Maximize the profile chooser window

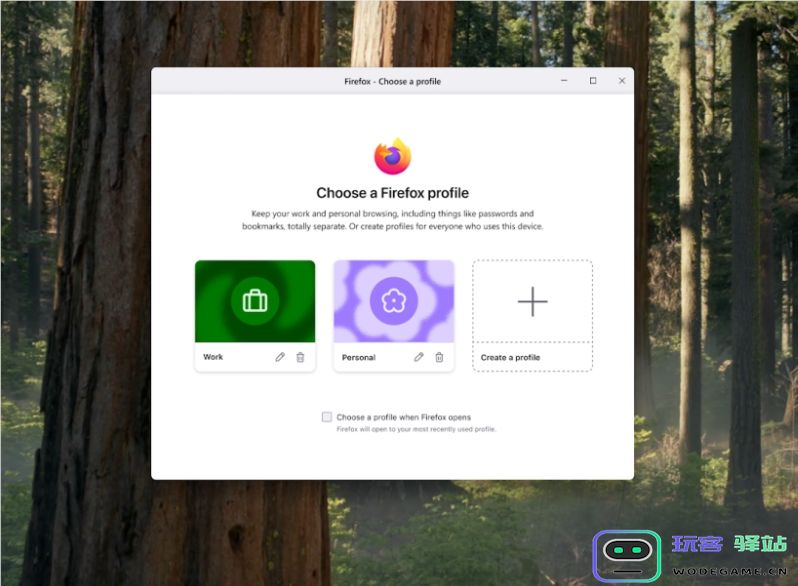593,81
